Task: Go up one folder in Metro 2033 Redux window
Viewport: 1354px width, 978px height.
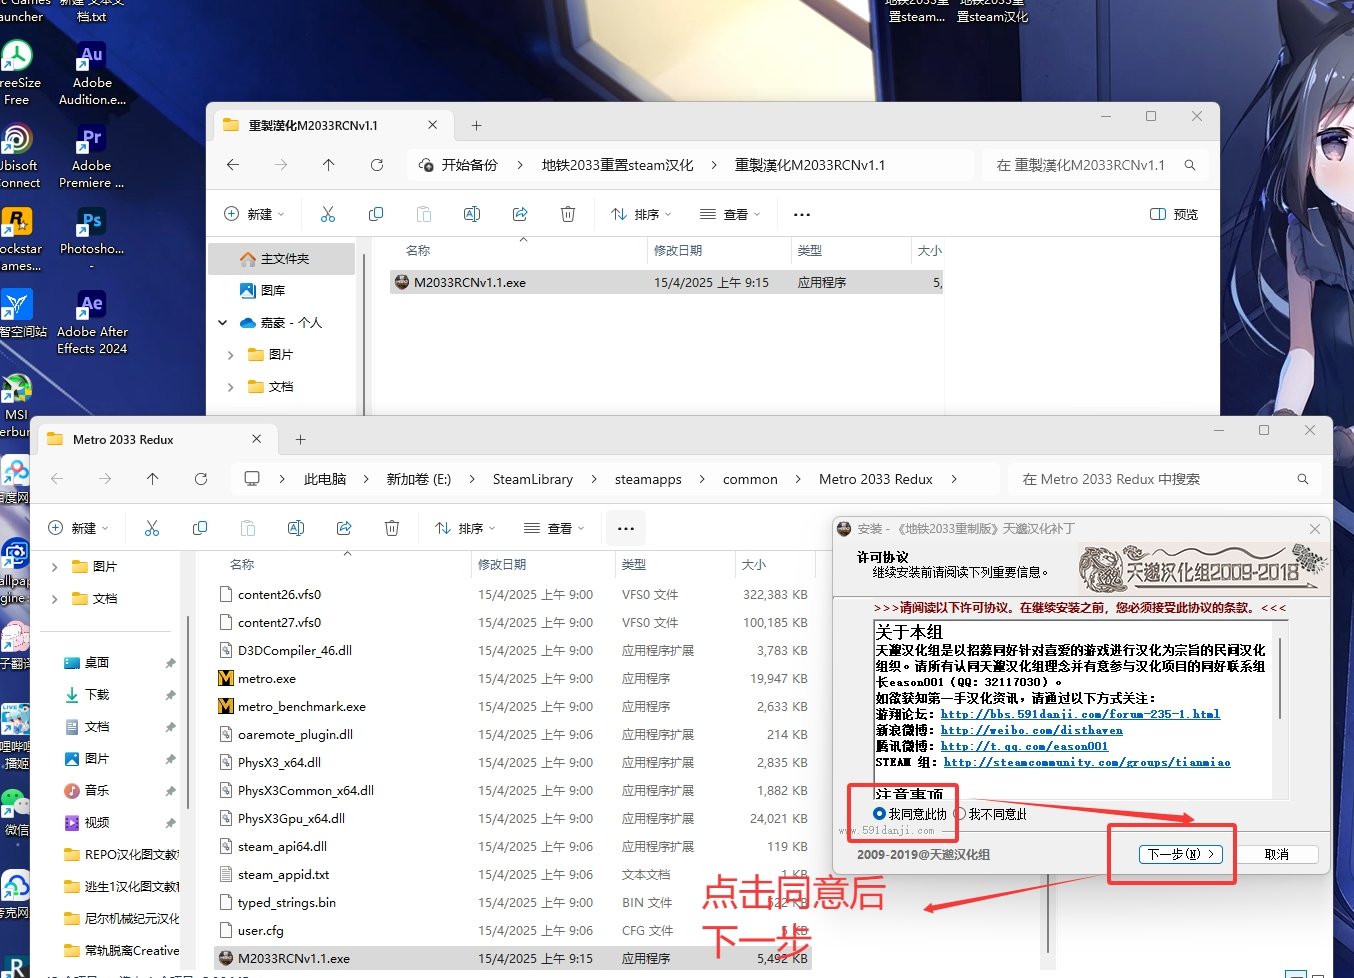Action: tap(153, 479)
